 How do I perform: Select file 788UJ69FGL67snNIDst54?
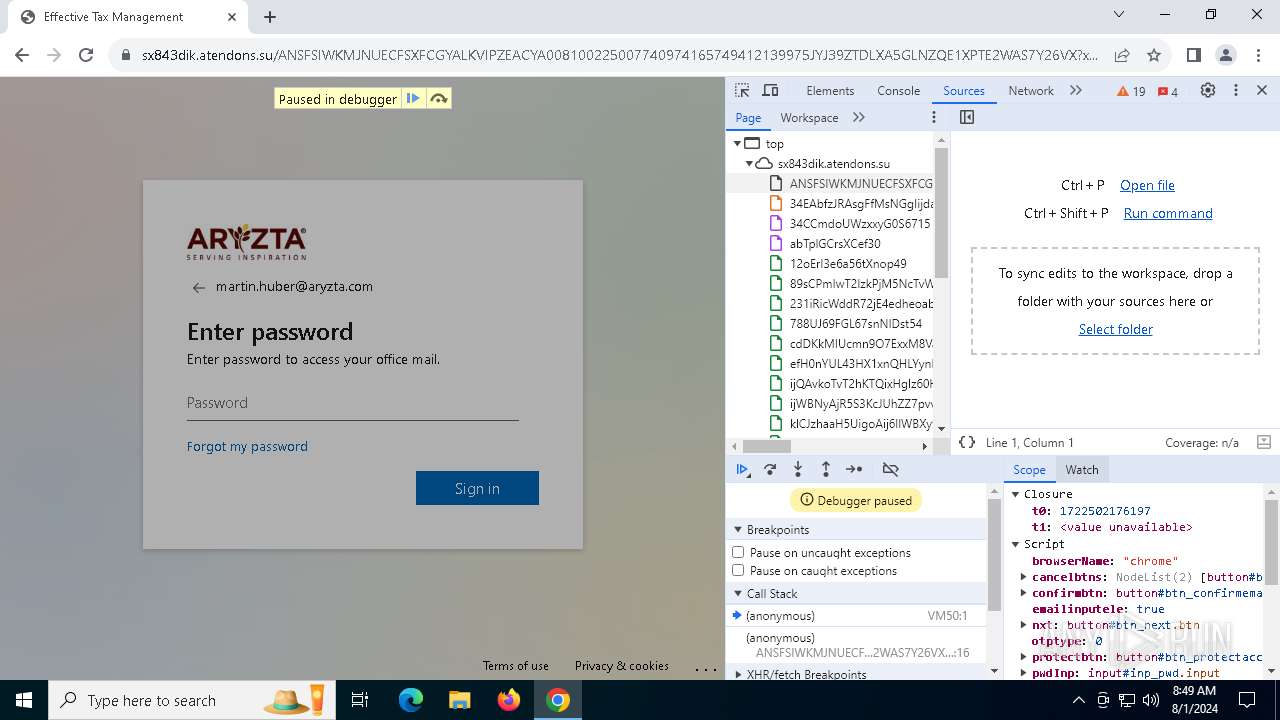(x=855, y=324)
